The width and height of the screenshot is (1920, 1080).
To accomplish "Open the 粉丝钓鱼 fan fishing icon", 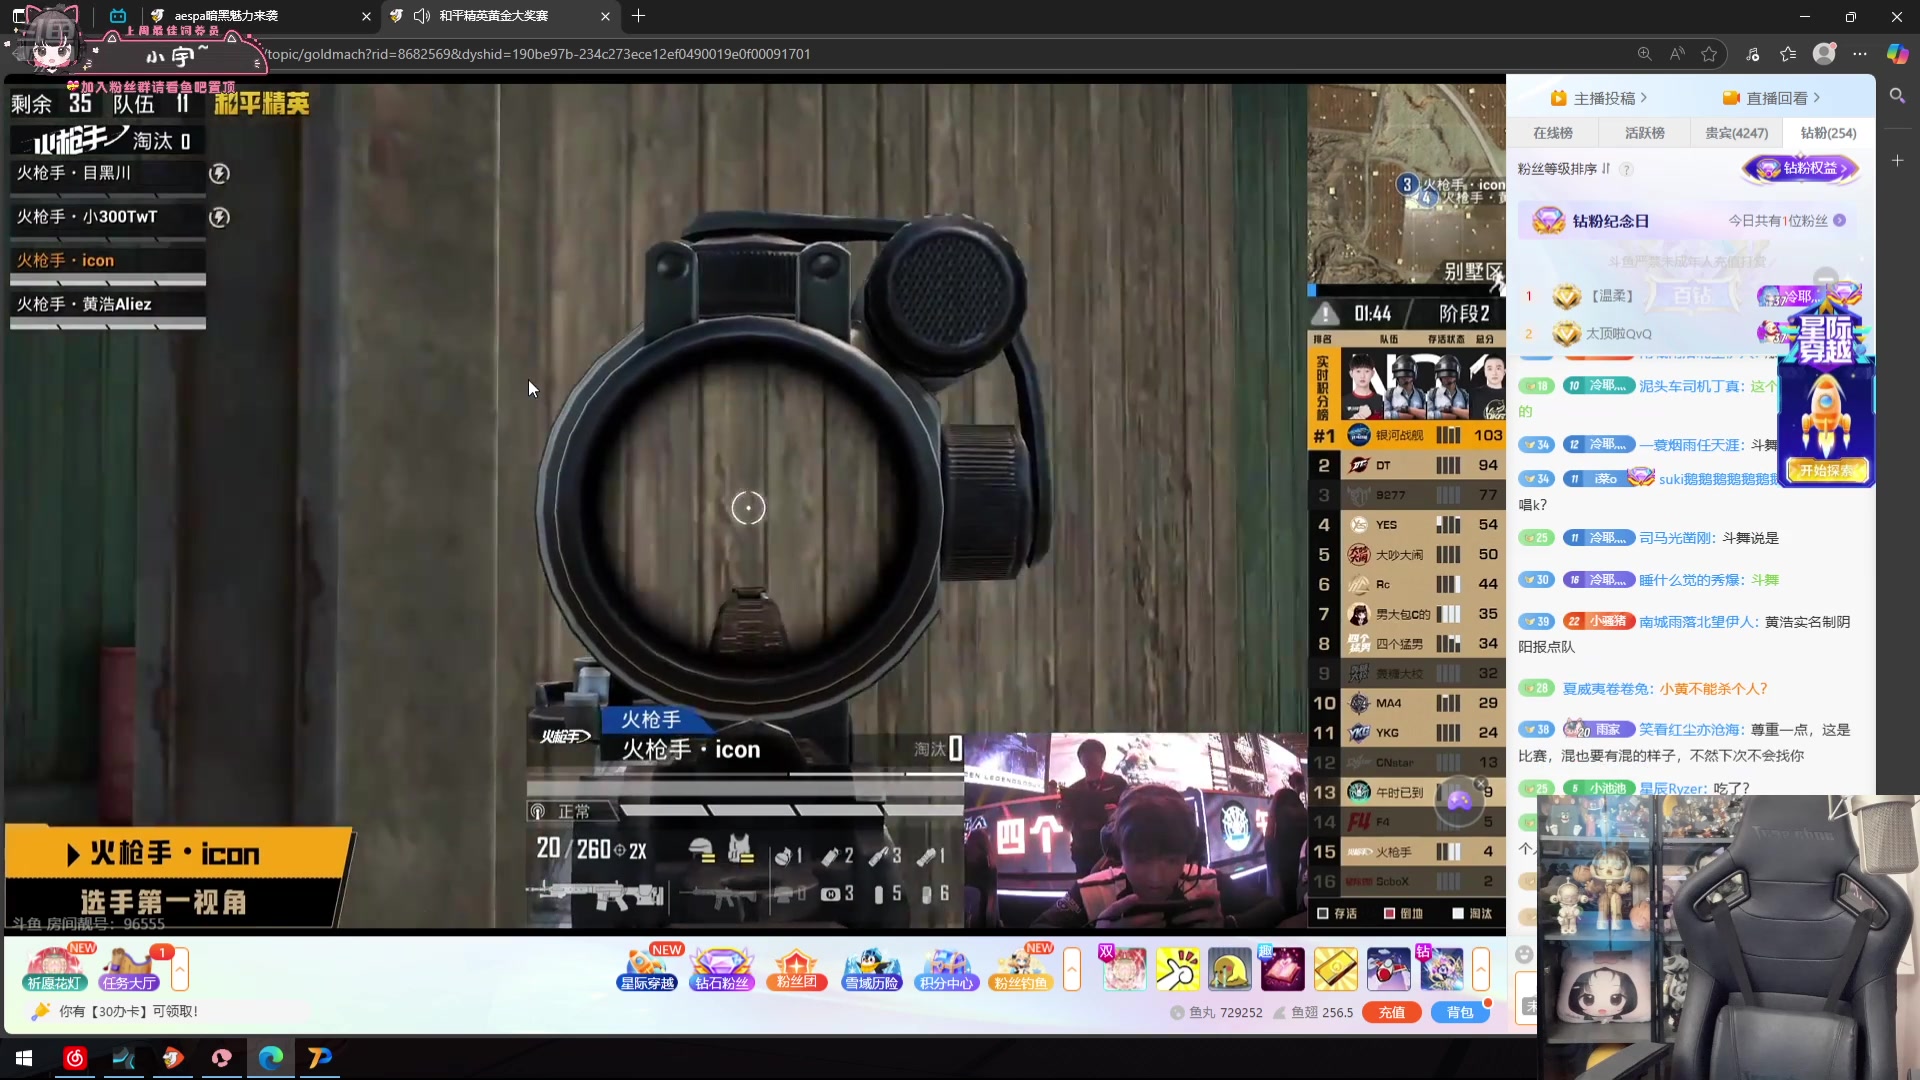I will tap(1021, 968).
